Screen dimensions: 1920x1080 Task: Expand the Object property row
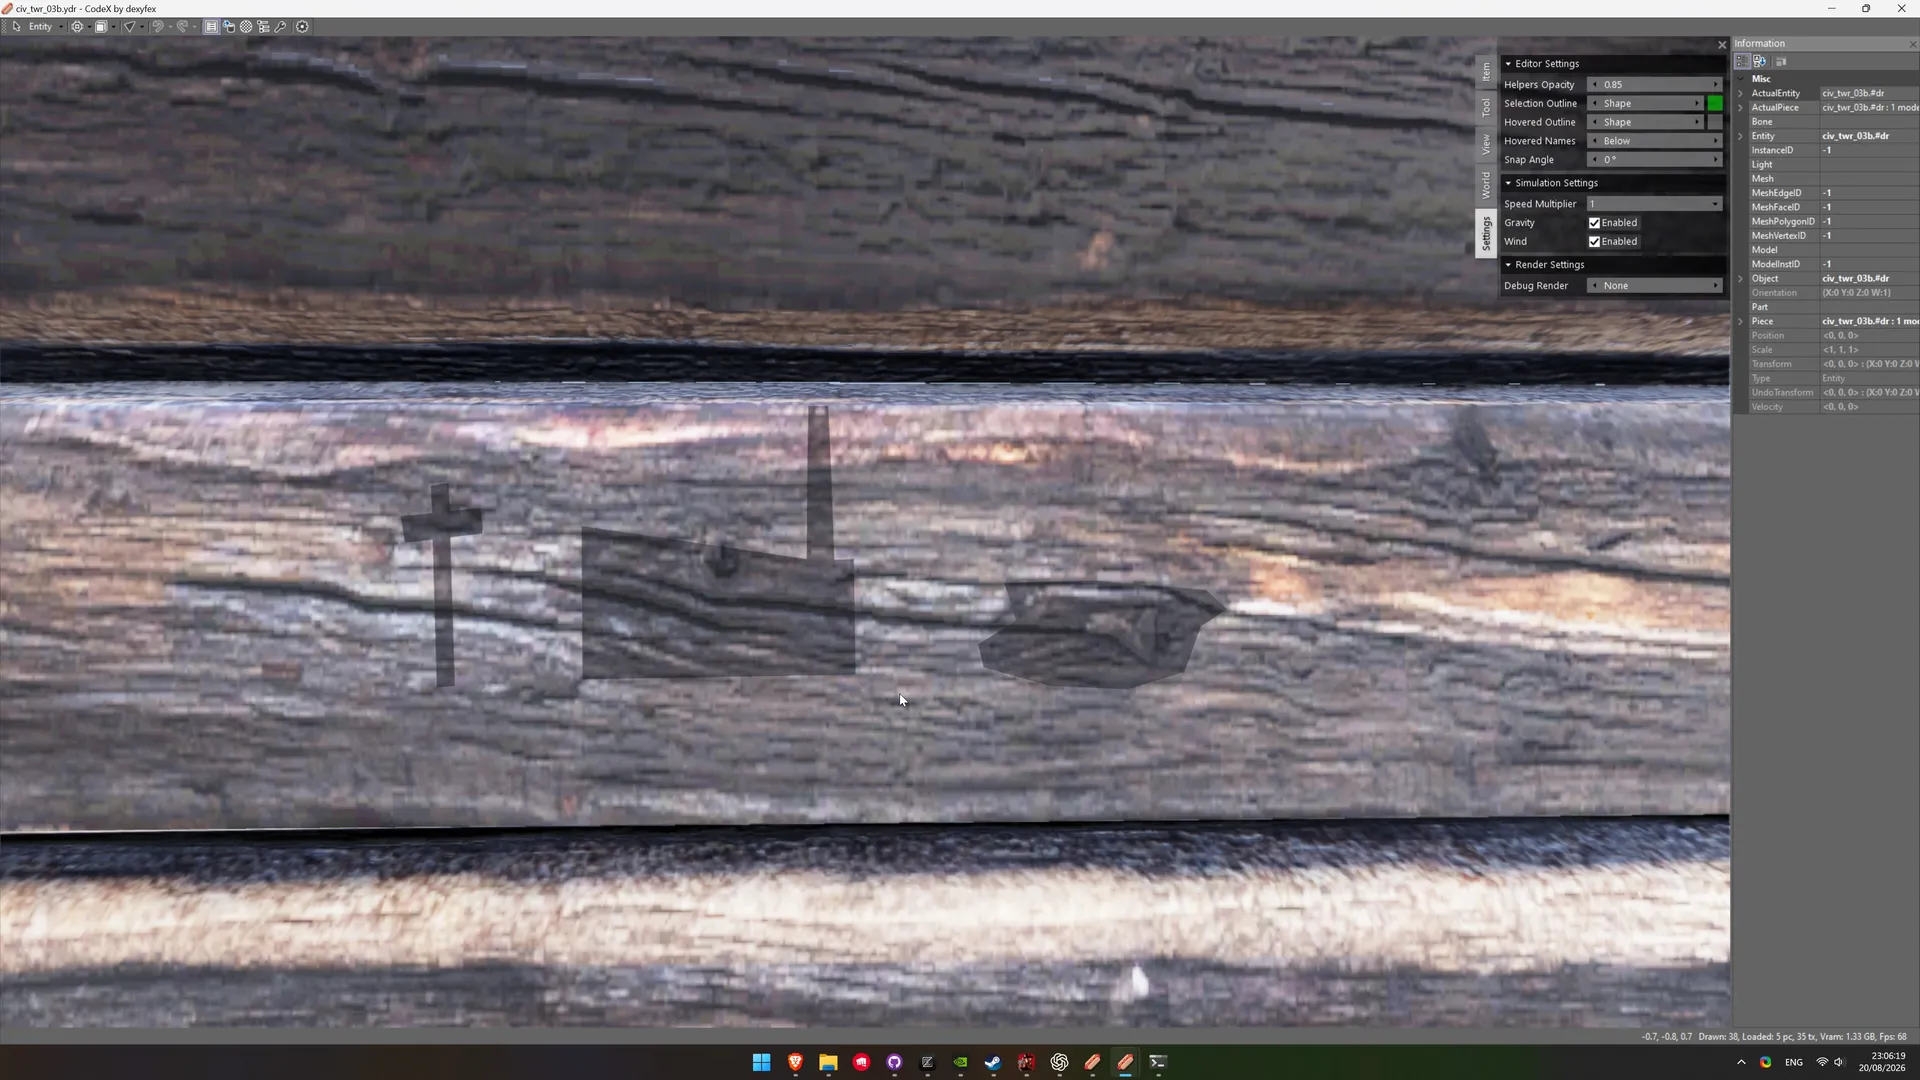[1740, 279]
